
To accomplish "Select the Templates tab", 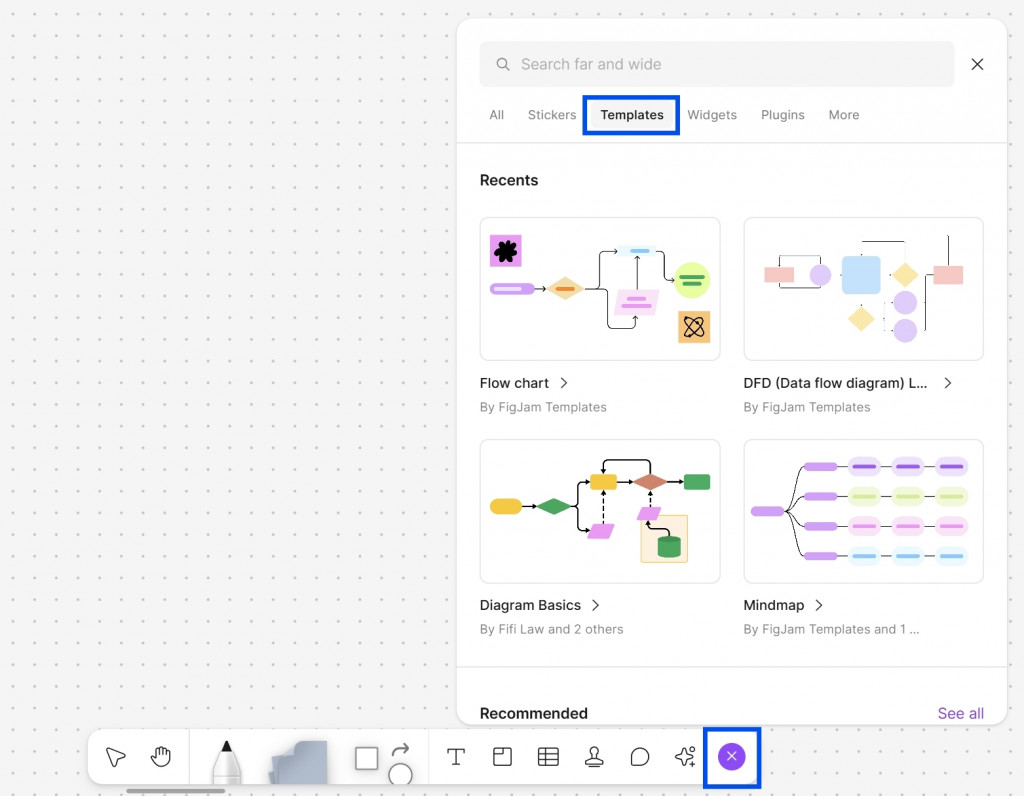I will click(632, 115).
